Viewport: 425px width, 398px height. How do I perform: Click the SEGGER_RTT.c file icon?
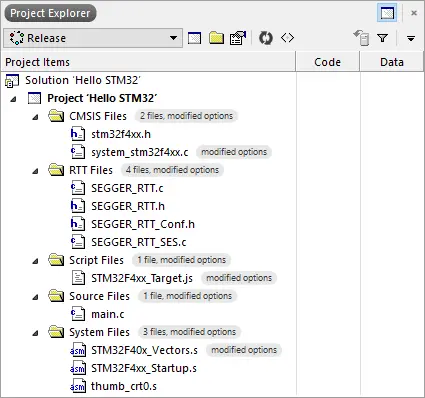(x=78, y=188)
